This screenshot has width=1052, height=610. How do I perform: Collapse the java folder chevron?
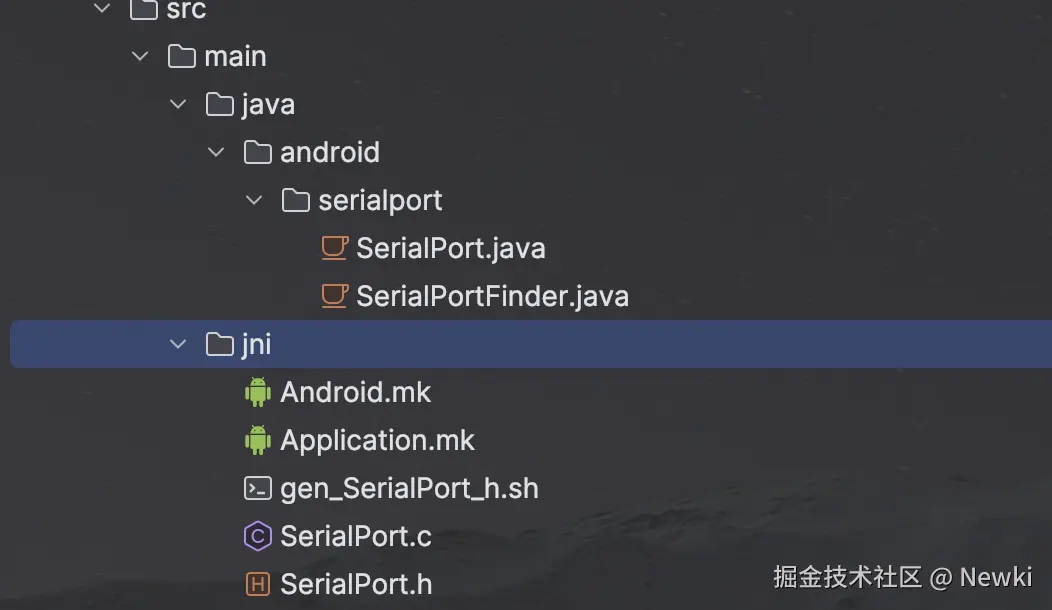(178, 104)
